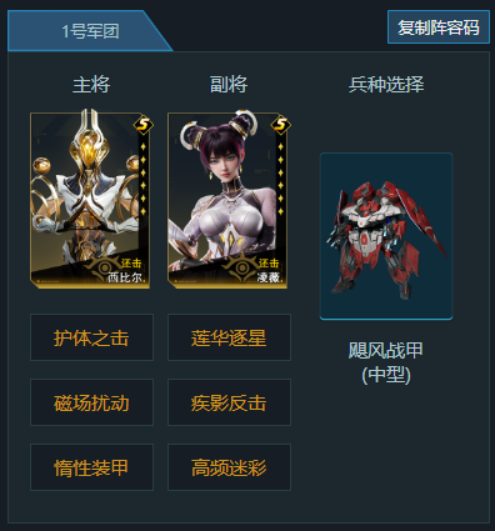Click the 复制阵容码 button
Screen dimensions: 495x532
point(438,27)
